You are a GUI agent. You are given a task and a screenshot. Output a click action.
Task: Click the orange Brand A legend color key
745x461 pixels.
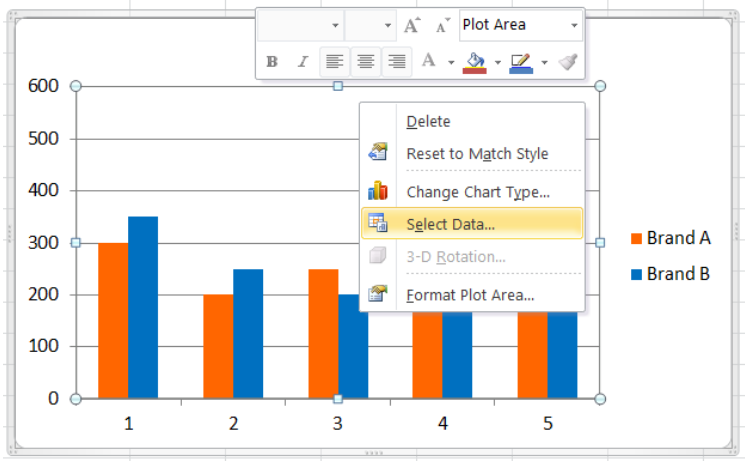point(636,238)
